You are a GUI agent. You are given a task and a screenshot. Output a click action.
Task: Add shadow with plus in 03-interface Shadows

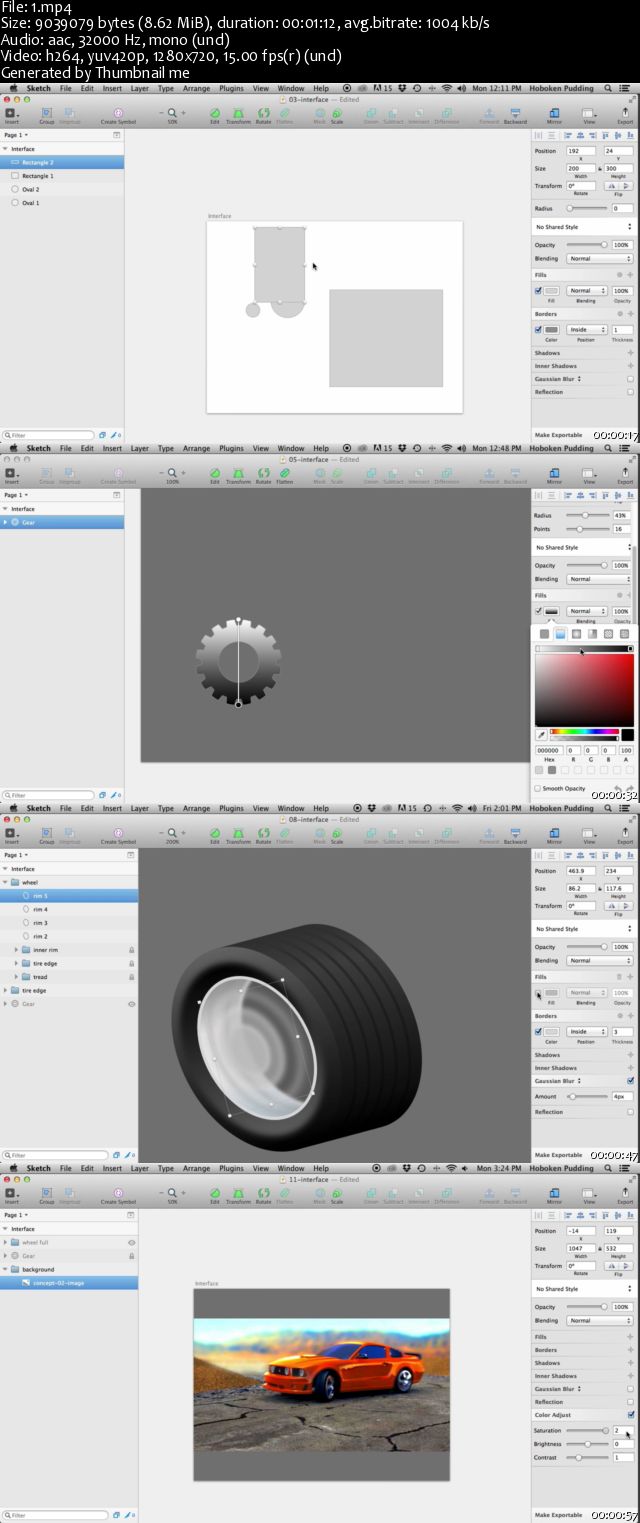630,353
